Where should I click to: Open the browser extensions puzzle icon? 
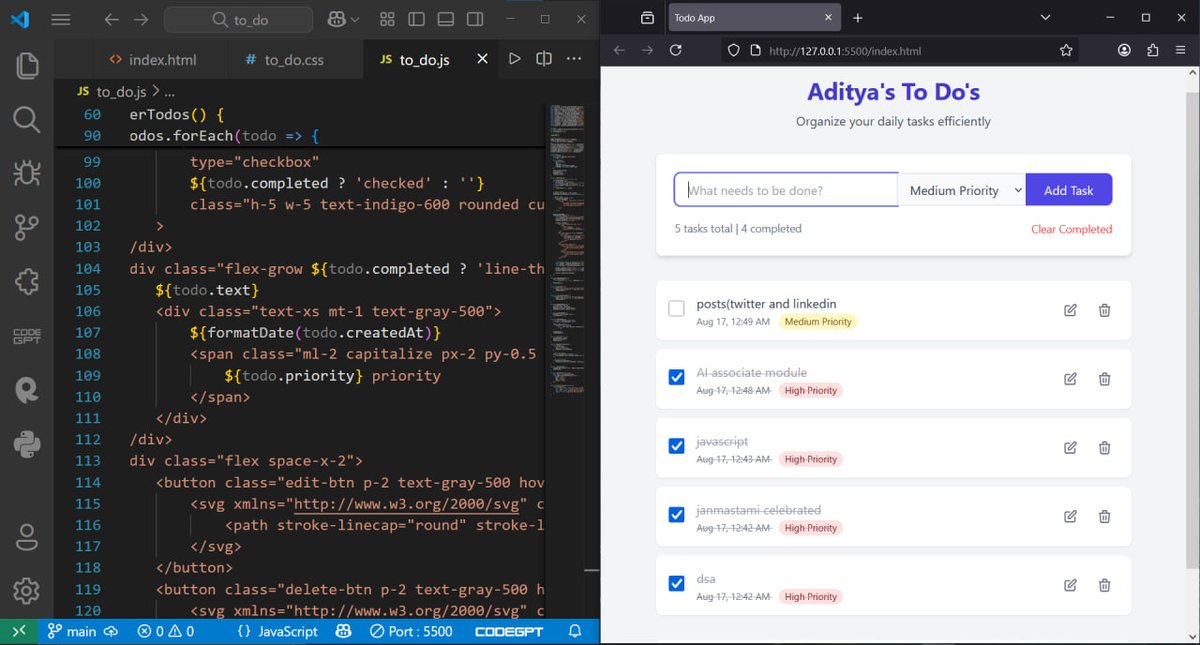tap(1153, 50)
